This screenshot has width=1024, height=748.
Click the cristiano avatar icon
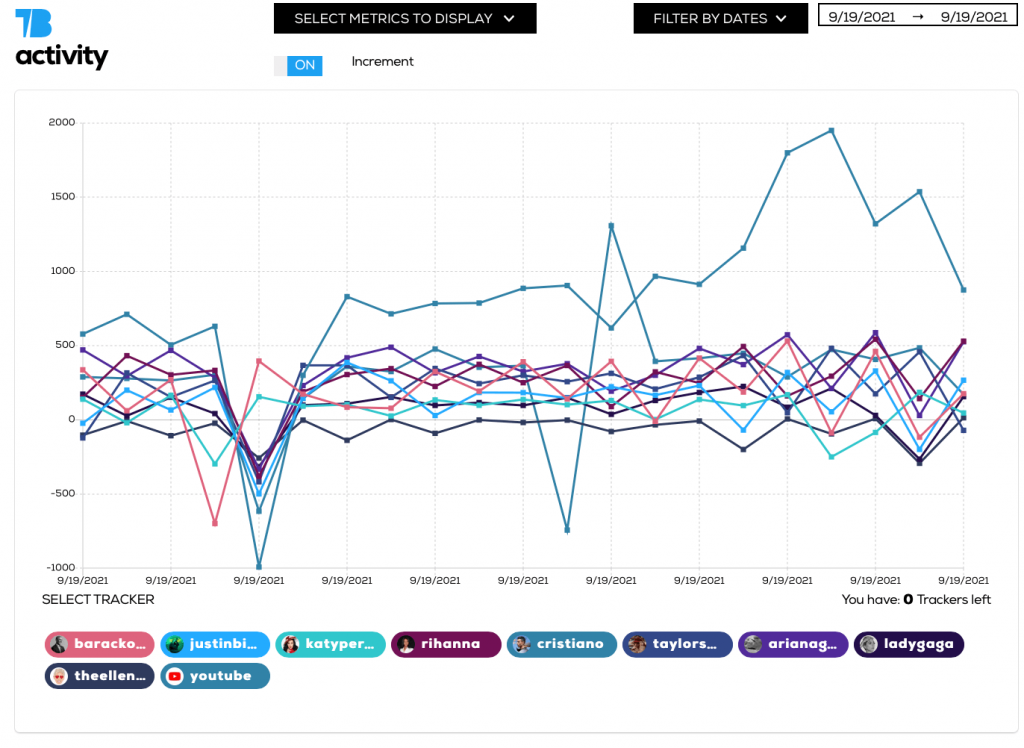click(521, 644)
